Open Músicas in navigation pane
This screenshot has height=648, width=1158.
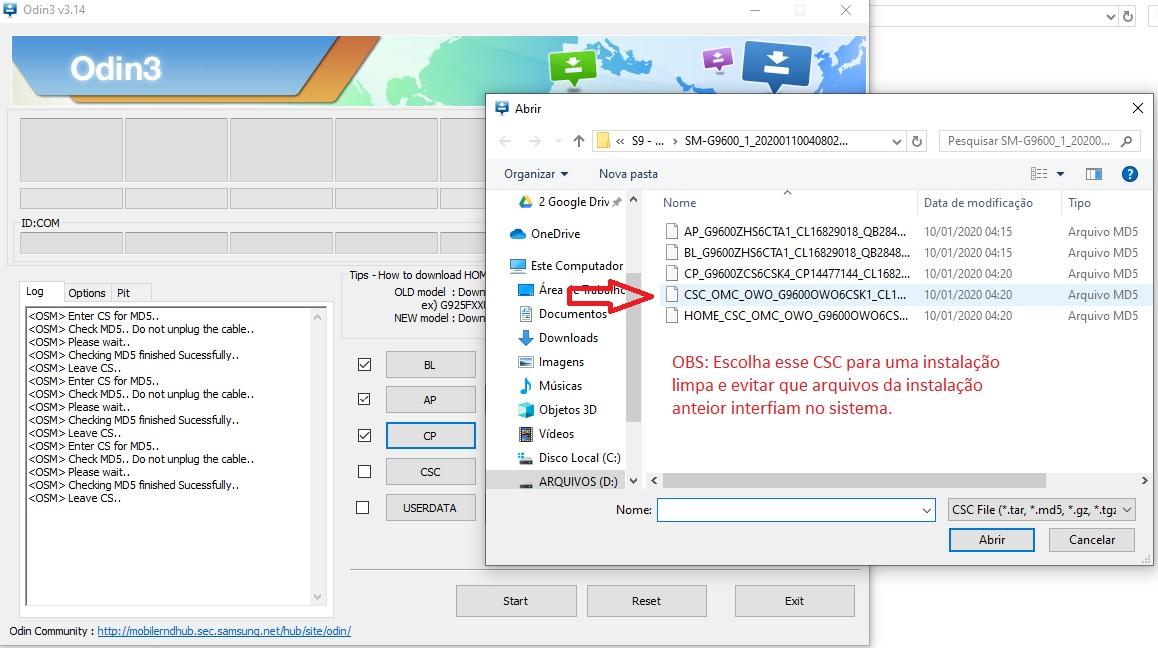pos(551,386)
